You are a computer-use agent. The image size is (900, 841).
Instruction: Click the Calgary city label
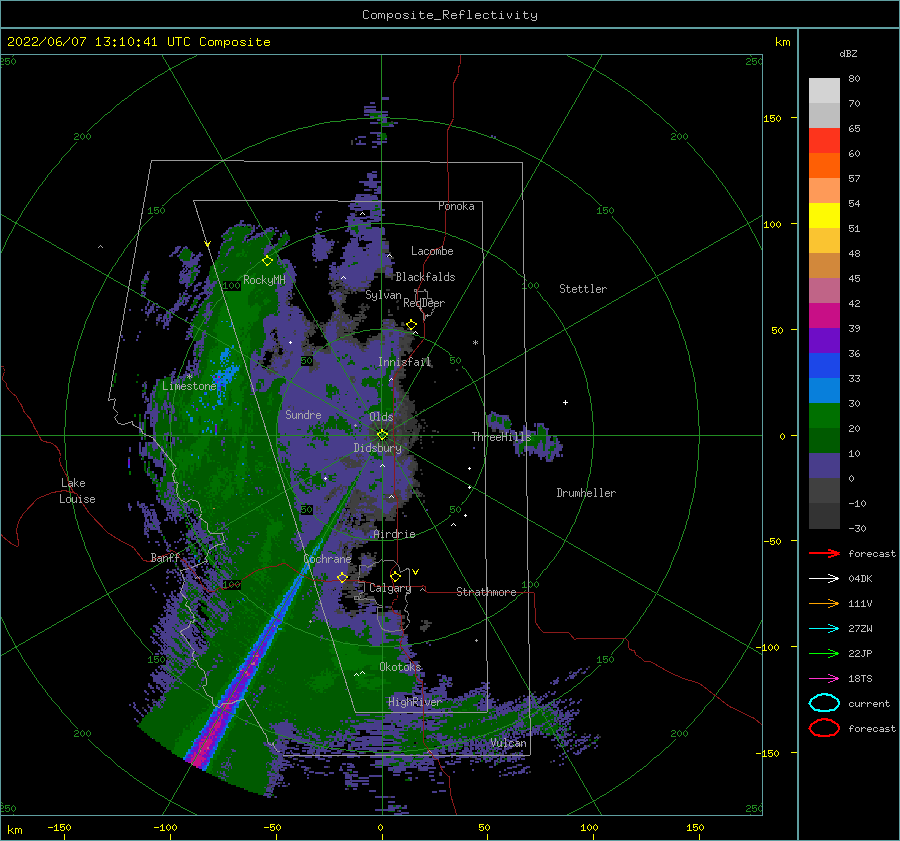390,588
